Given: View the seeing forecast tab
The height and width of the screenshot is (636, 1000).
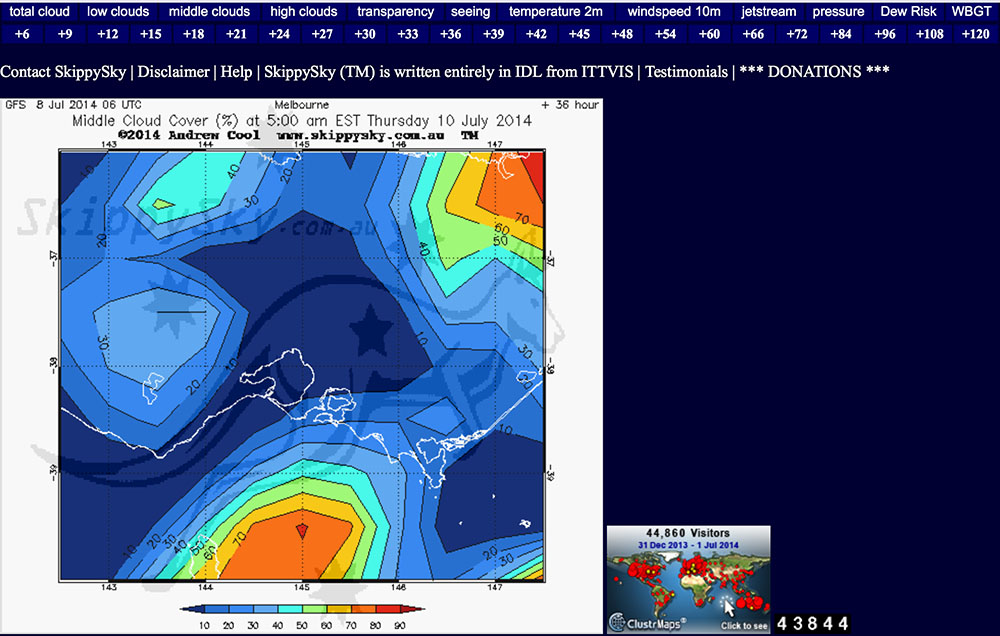Looking at the screenshot, I should (471, 11).
